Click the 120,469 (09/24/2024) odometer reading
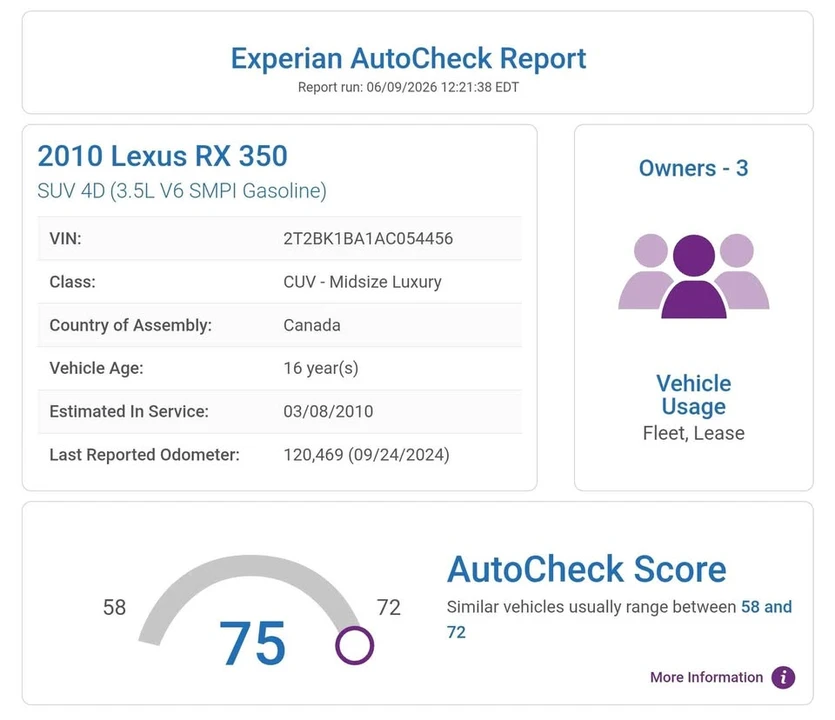The image size is (835, 720). click(x=366, y=455)
